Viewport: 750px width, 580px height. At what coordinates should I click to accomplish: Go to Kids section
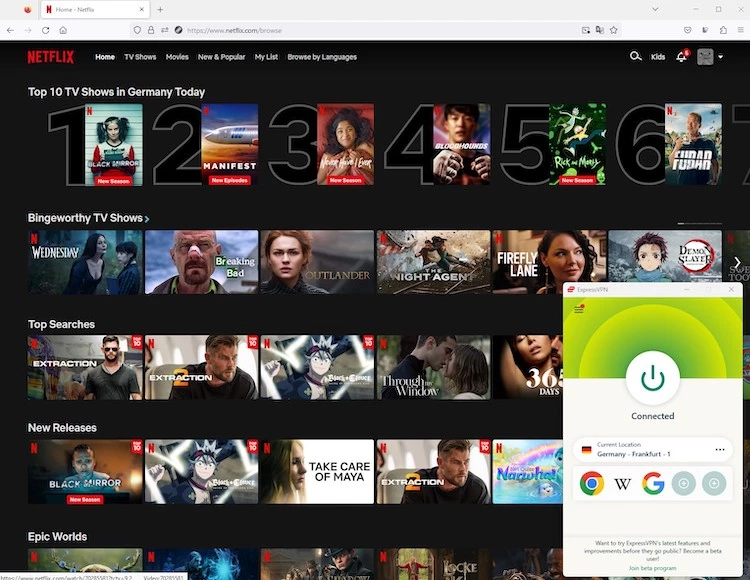[658, 57]
